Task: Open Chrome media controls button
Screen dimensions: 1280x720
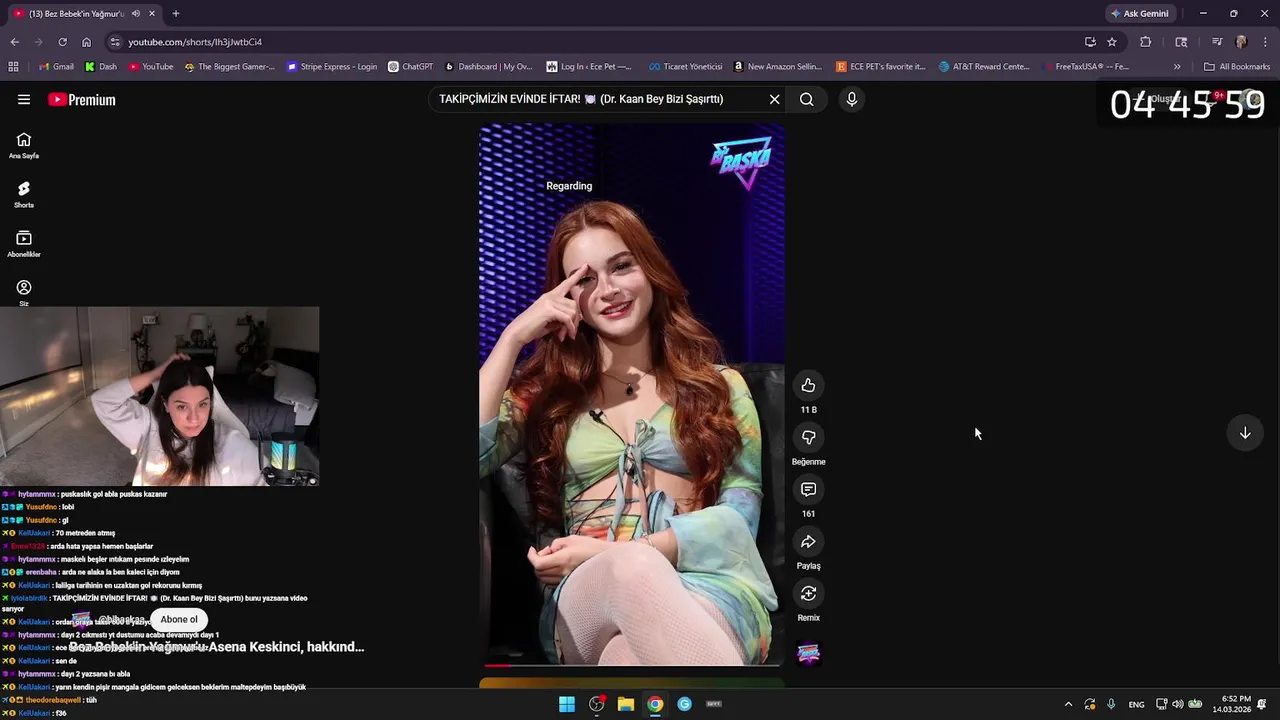Action: coord(1217,42)
